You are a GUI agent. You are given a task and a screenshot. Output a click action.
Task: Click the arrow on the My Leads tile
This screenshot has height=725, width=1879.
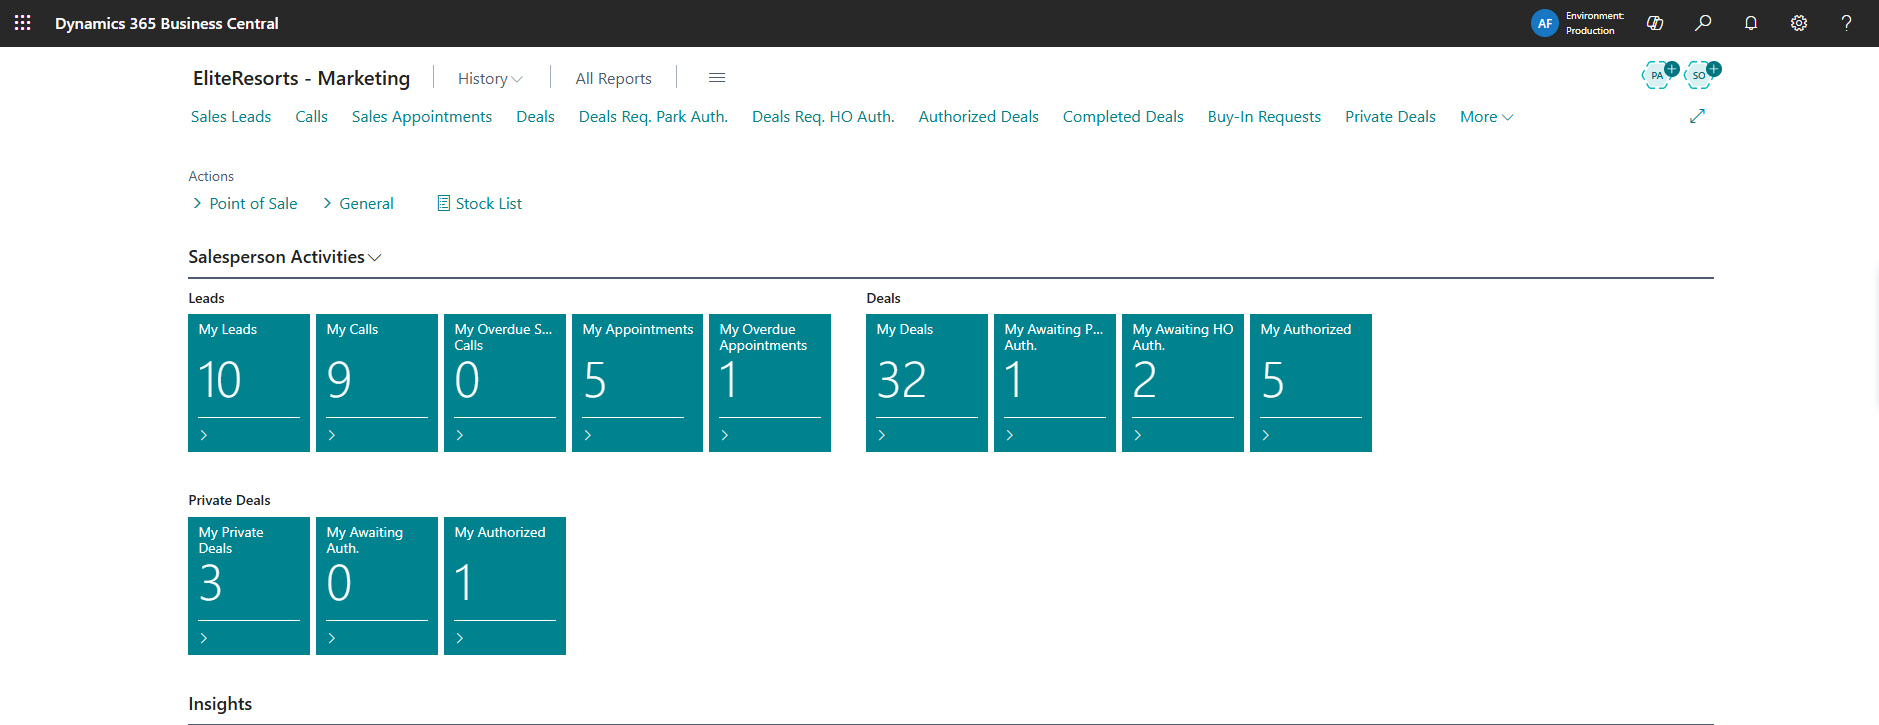pyautogui.click(x=204, y=435)
